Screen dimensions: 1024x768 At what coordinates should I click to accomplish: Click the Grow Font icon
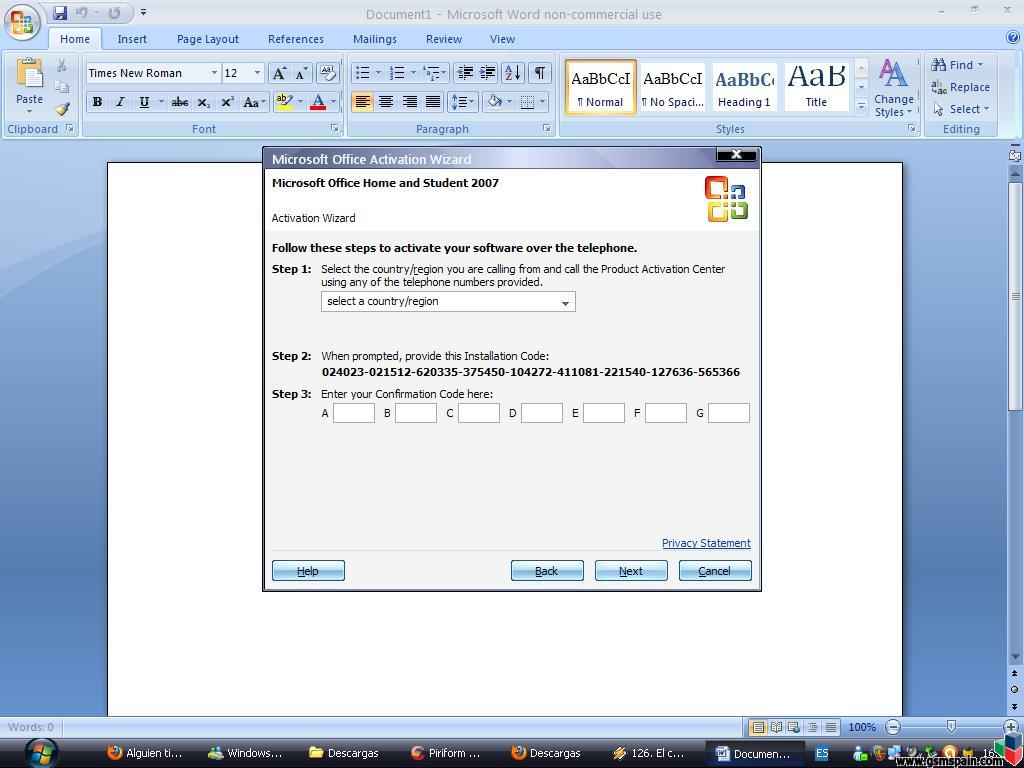tap(279, 73)
